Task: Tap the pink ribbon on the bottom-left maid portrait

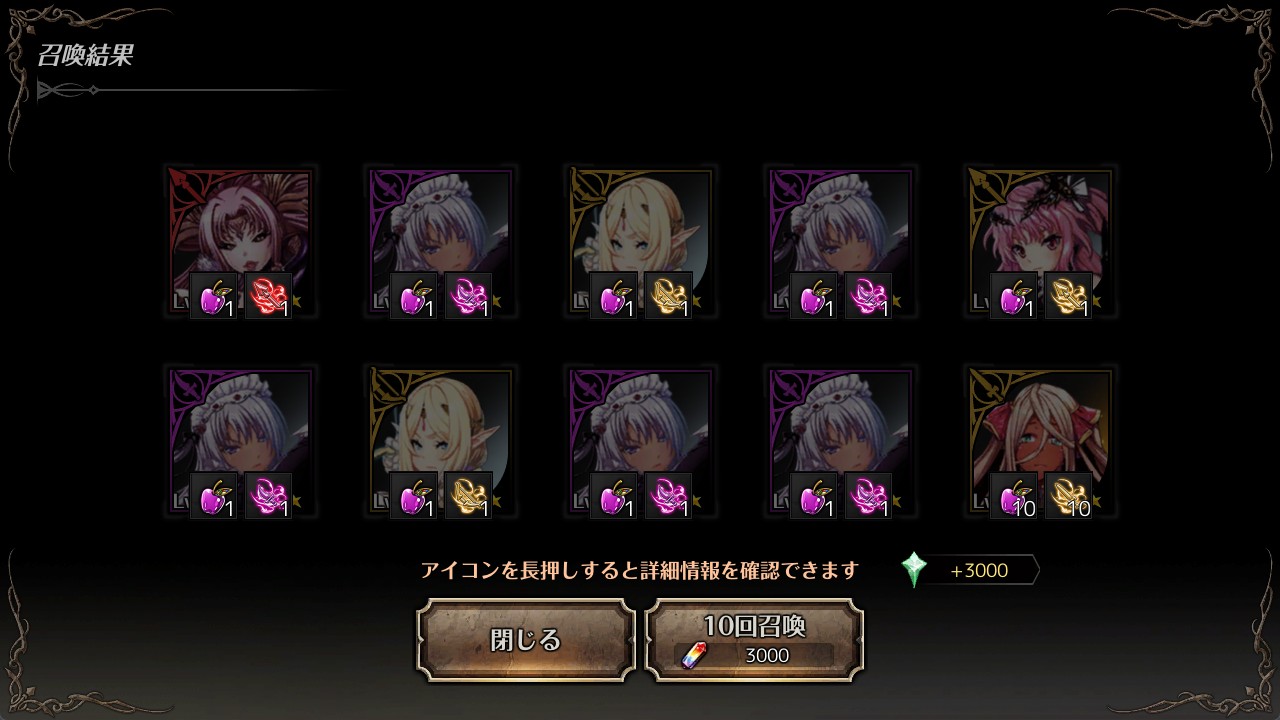Action: [x=268, y=495]
